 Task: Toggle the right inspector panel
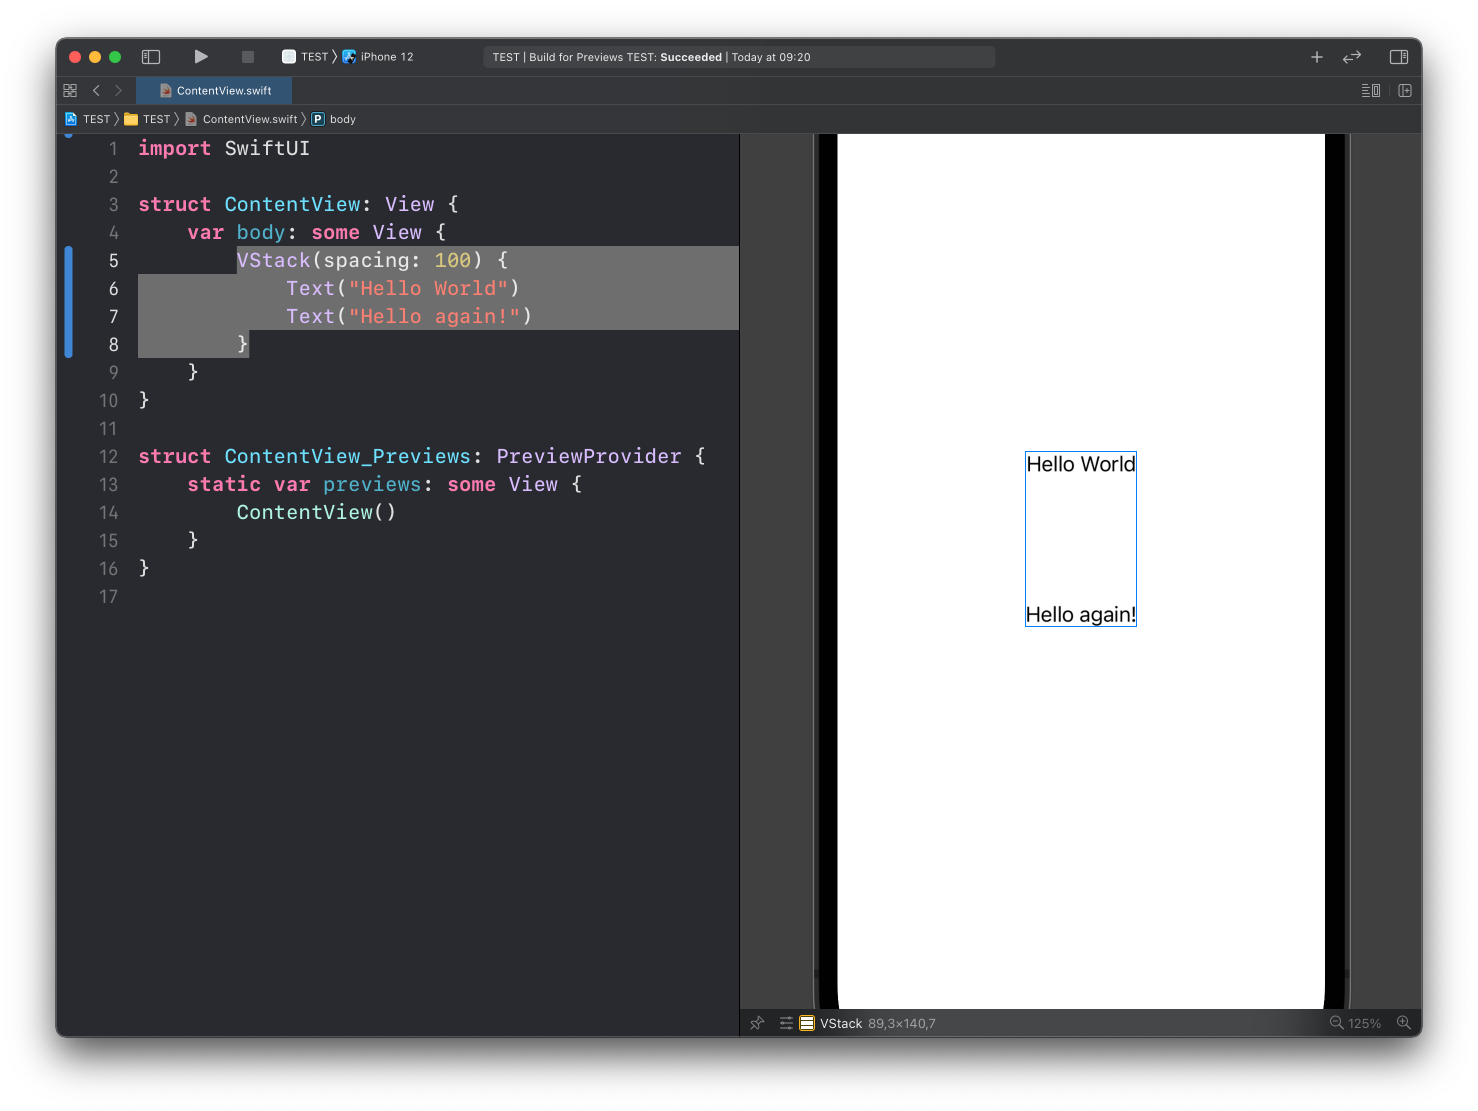pos(1399,57)
